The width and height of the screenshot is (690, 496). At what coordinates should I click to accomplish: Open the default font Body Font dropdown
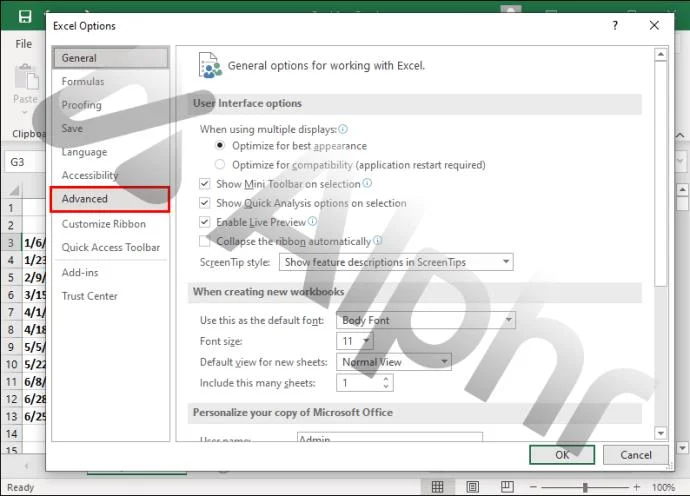click(x=426, y=320)
